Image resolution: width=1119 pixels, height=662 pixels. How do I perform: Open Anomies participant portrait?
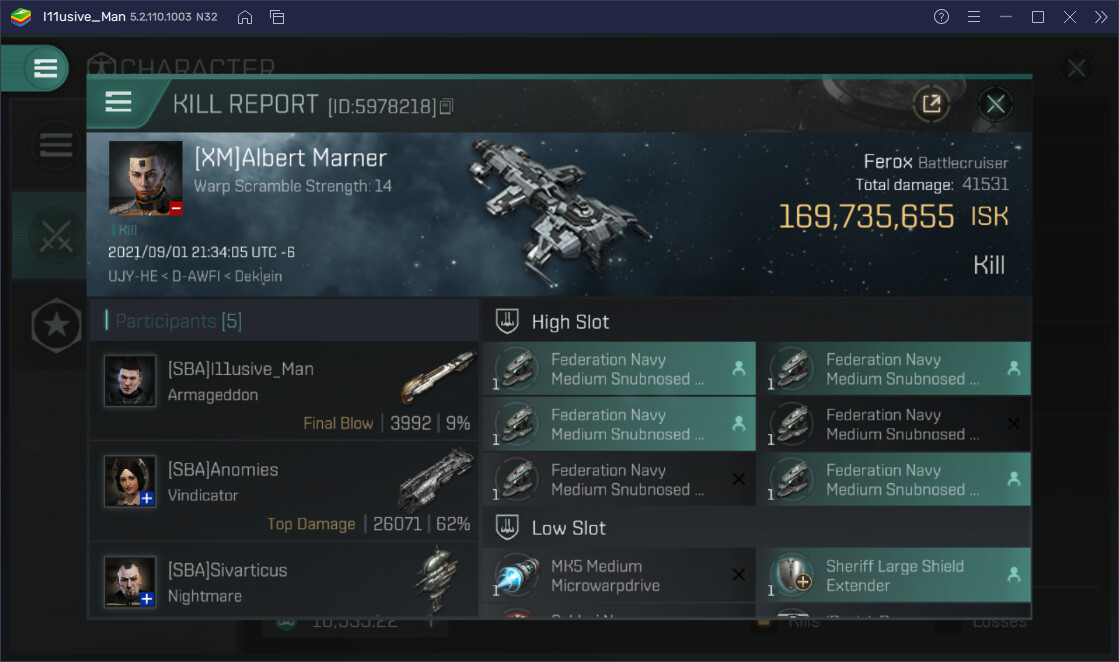tap(130, 482)
